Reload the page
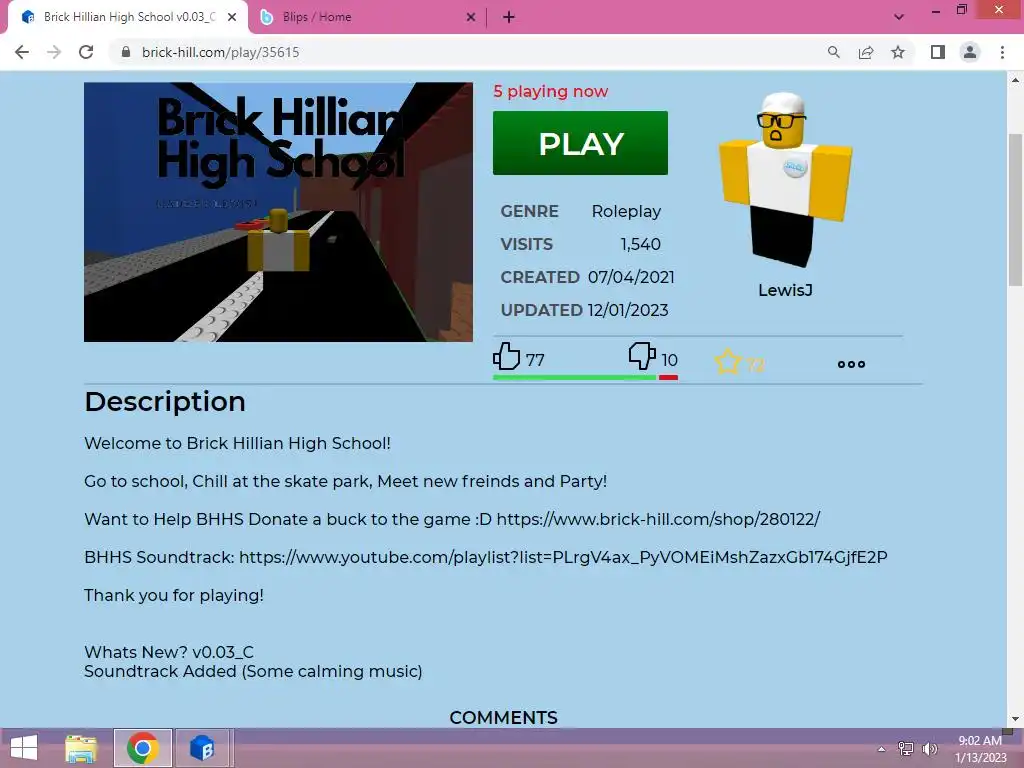This screenshot has width=1024, height=768. click(x=86, y=52)
